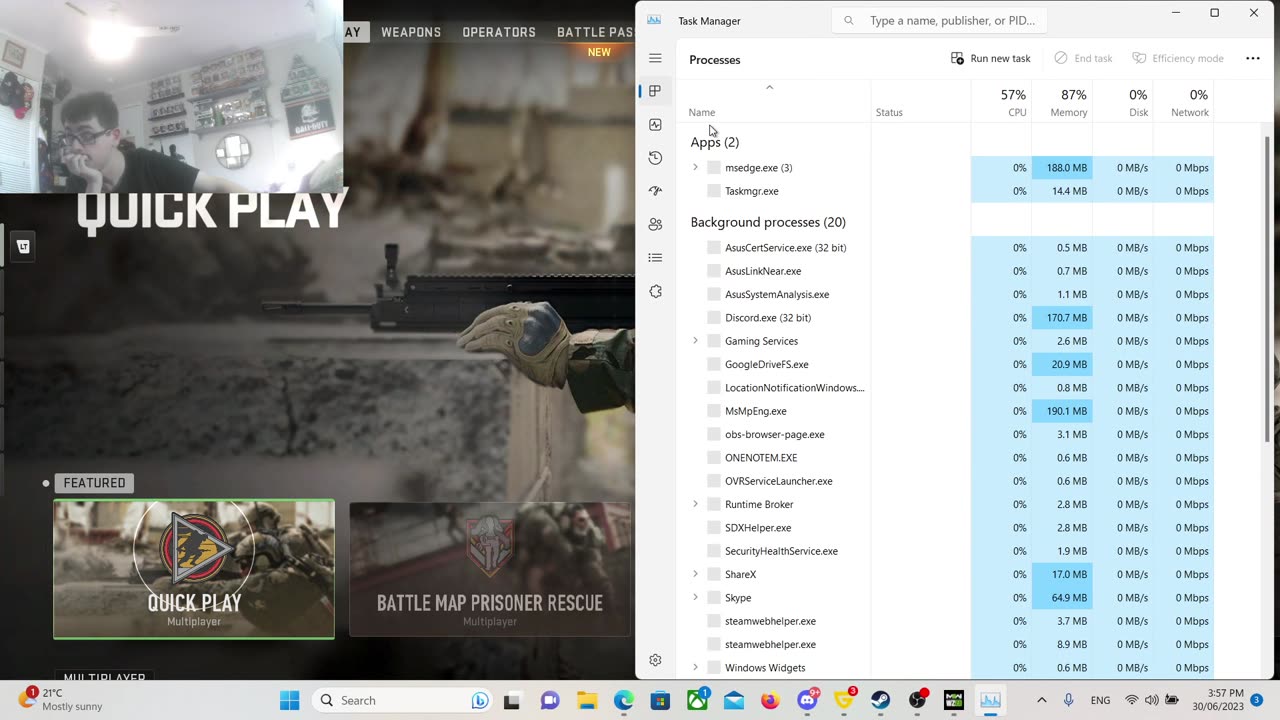Sort processes by Network column
This screenshot has height=720, width=1280.
click(x=1184, y=102)
